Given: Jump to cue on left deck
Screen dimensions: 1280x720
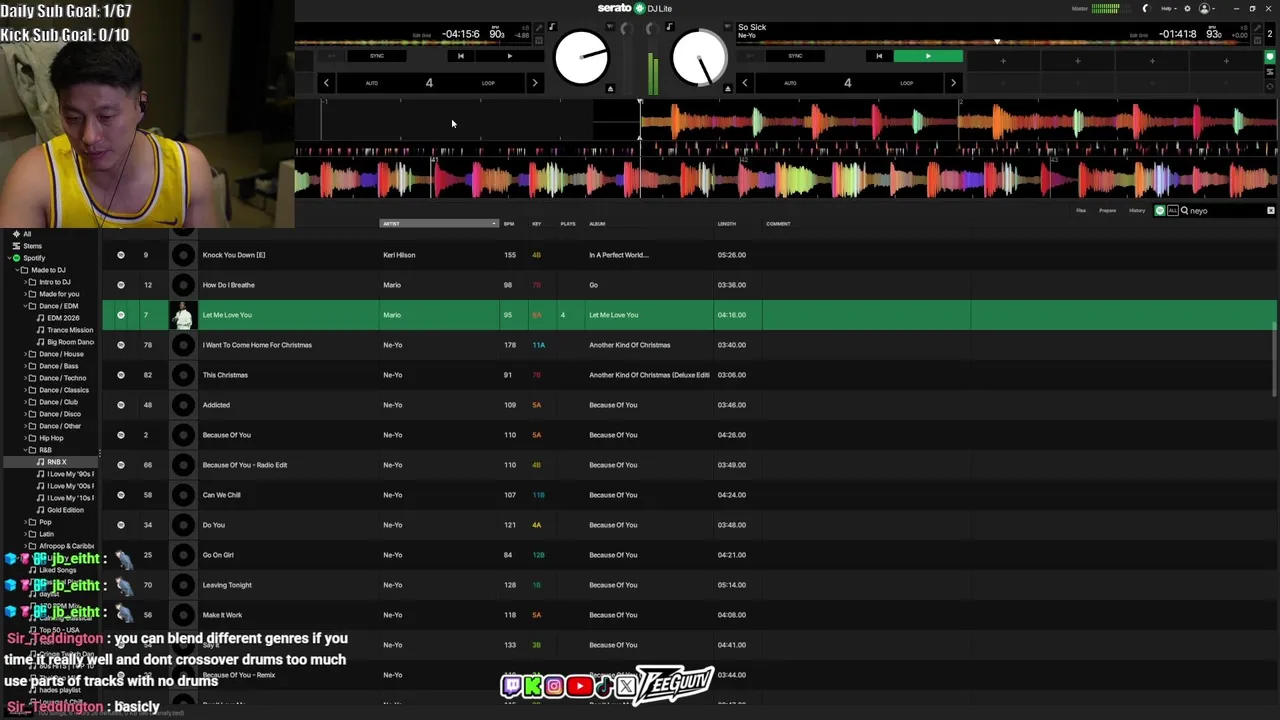Looking at the screenshot, I should tap(460, 56).
